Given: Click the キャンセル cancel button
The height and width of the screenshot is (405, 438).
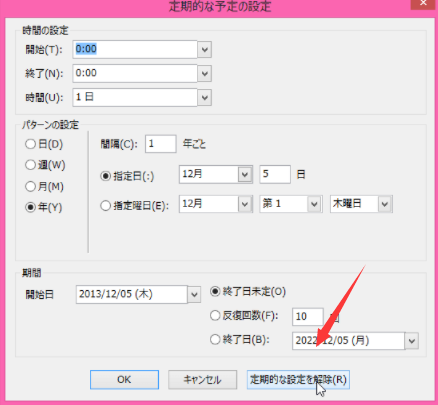Looking at the screenshot, I should (x=202, y=380).
